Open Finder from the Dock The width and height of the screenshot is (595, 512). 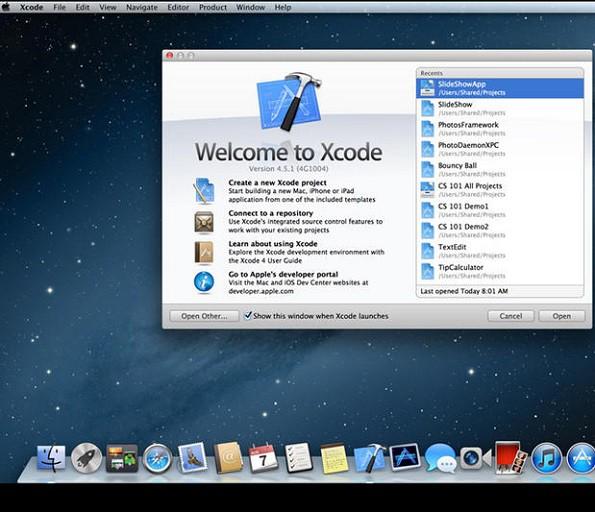(51, 458)
